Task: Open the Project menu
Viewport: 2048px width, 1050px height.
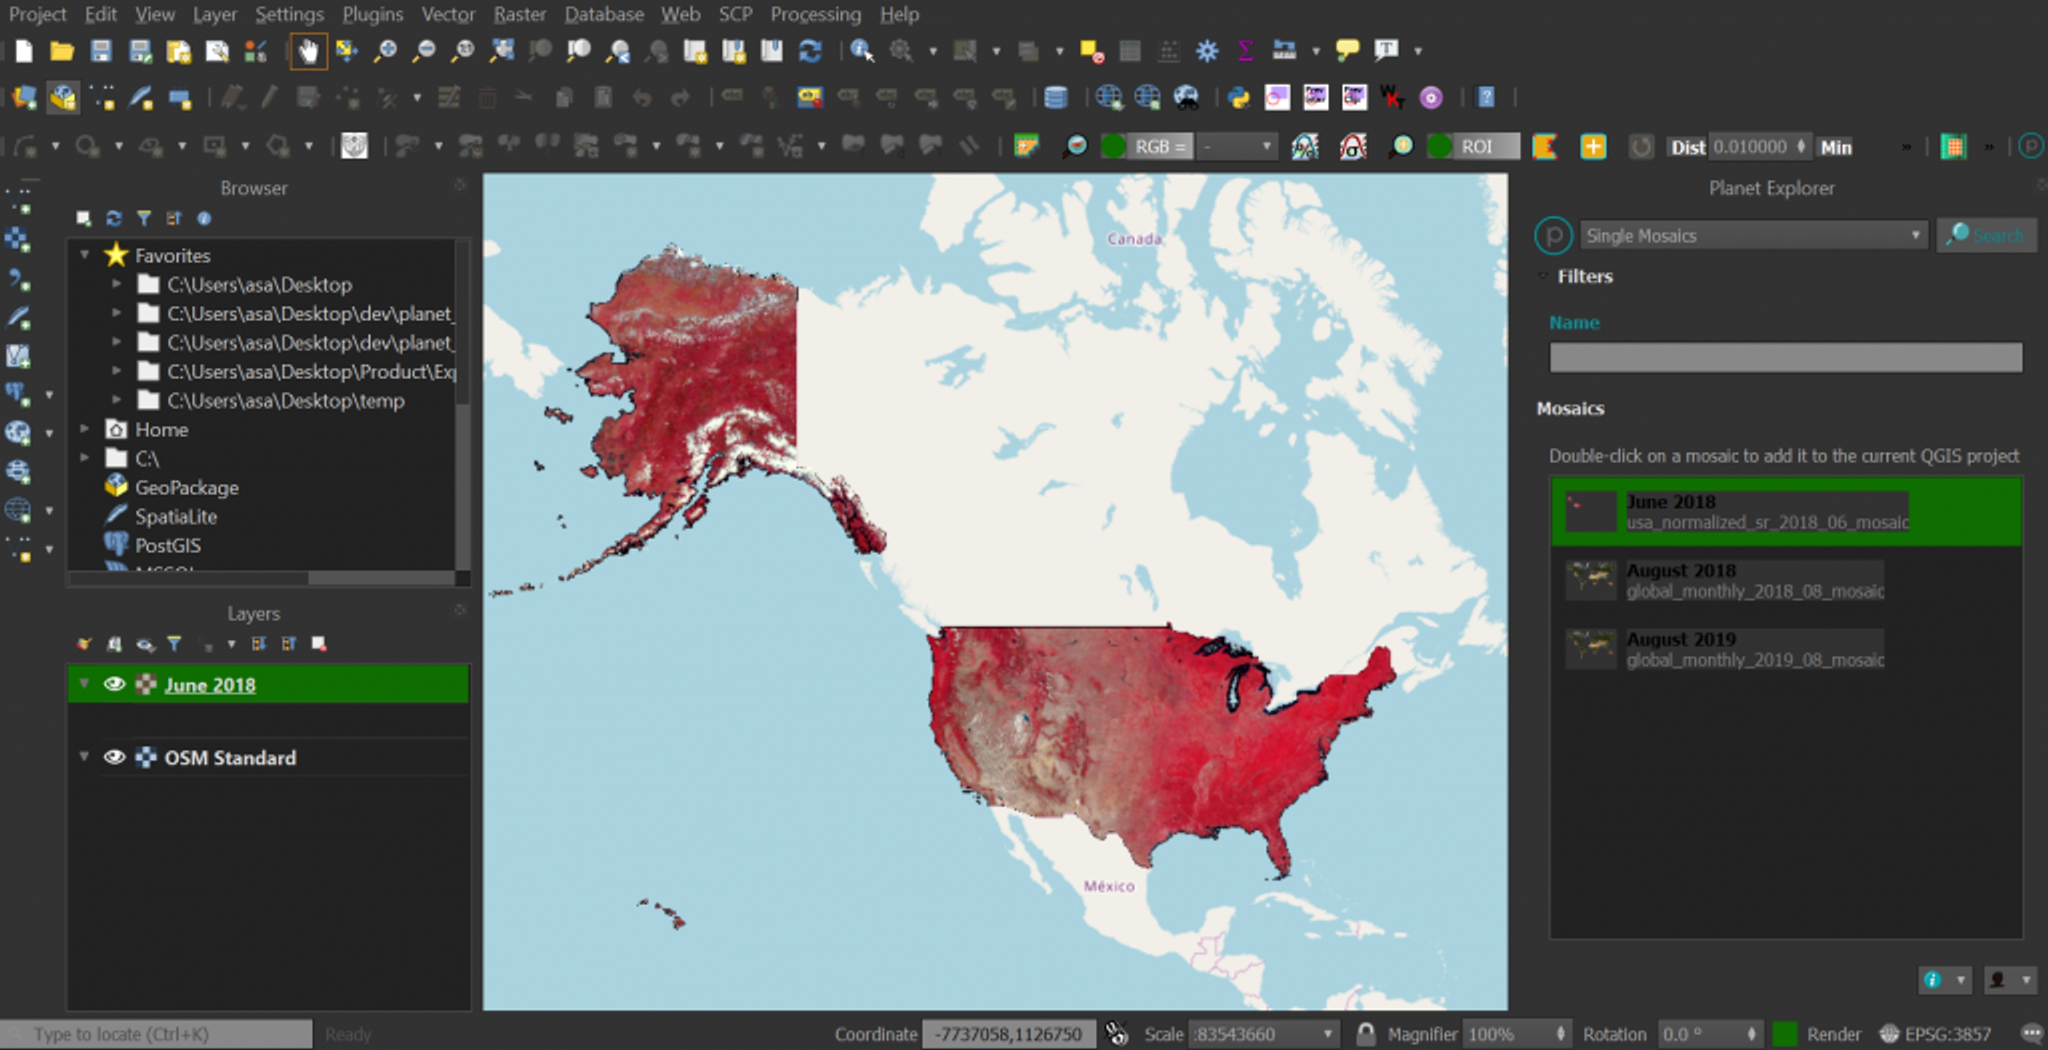Action: tap(37, 14)
